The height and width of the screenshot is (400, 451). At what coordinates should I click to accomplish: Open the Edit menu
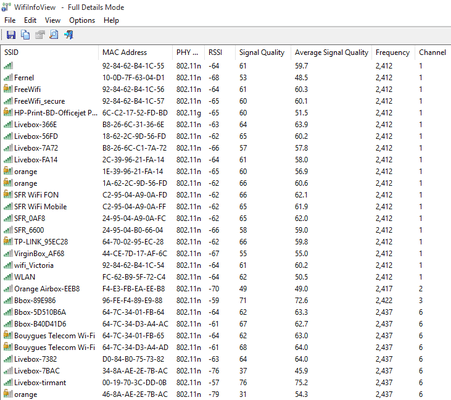click(x=30, y=20)
